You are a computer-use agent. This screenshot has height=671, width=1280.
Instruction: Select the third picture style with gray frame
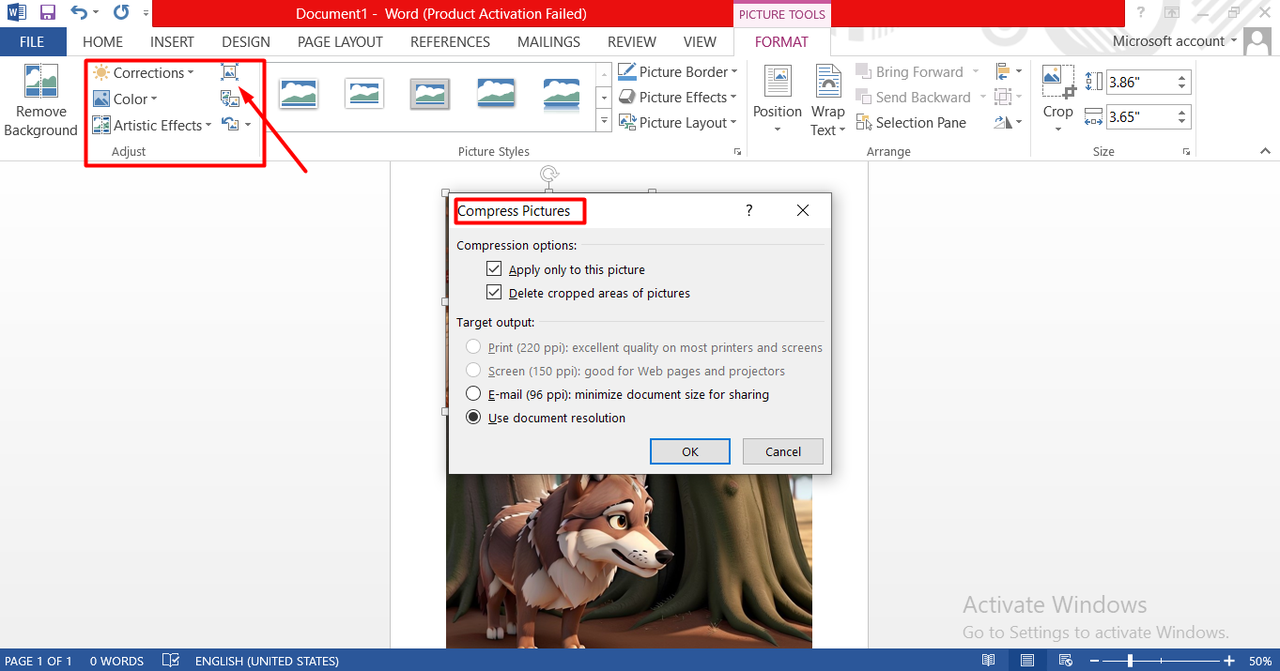(430, 94)
